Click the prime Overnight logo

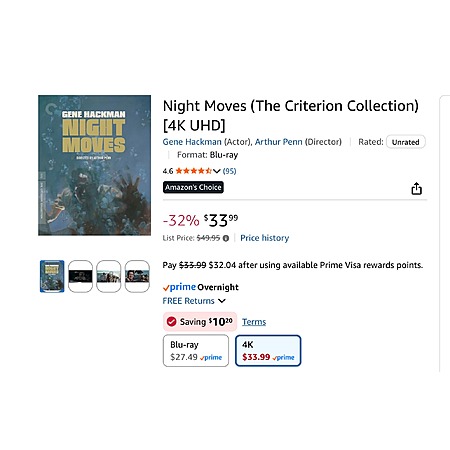click(x=201, y=287)
